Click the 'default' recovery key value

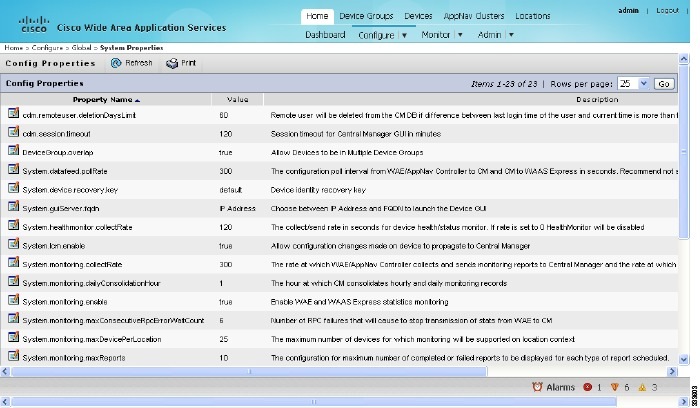coord(230,190)
